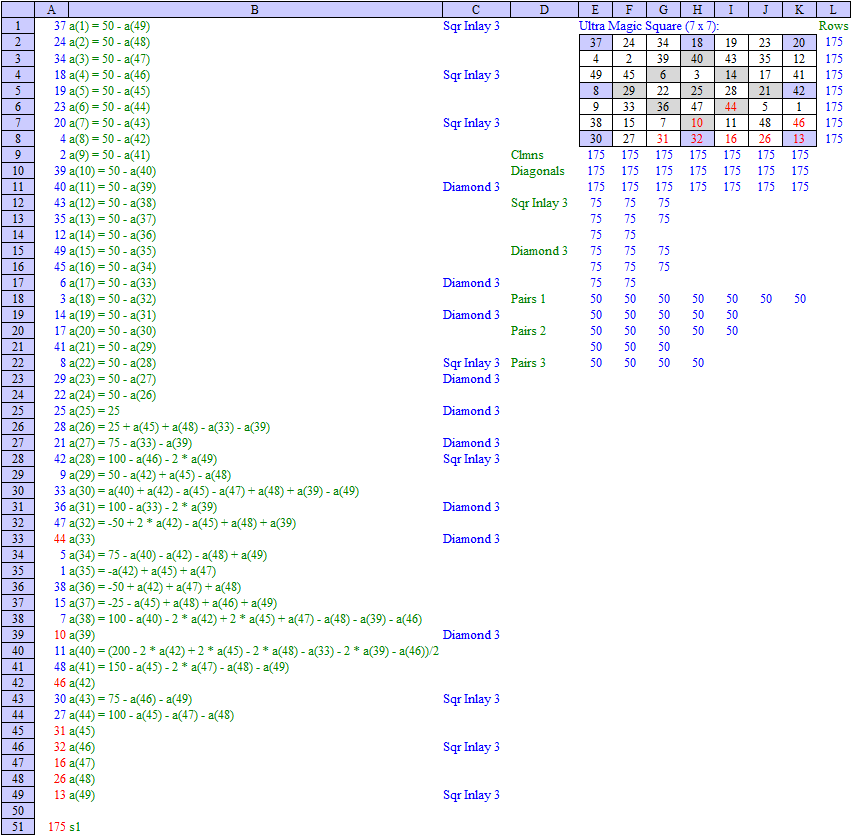Select row header 40

pyautogui.click(x=18, y=651)
